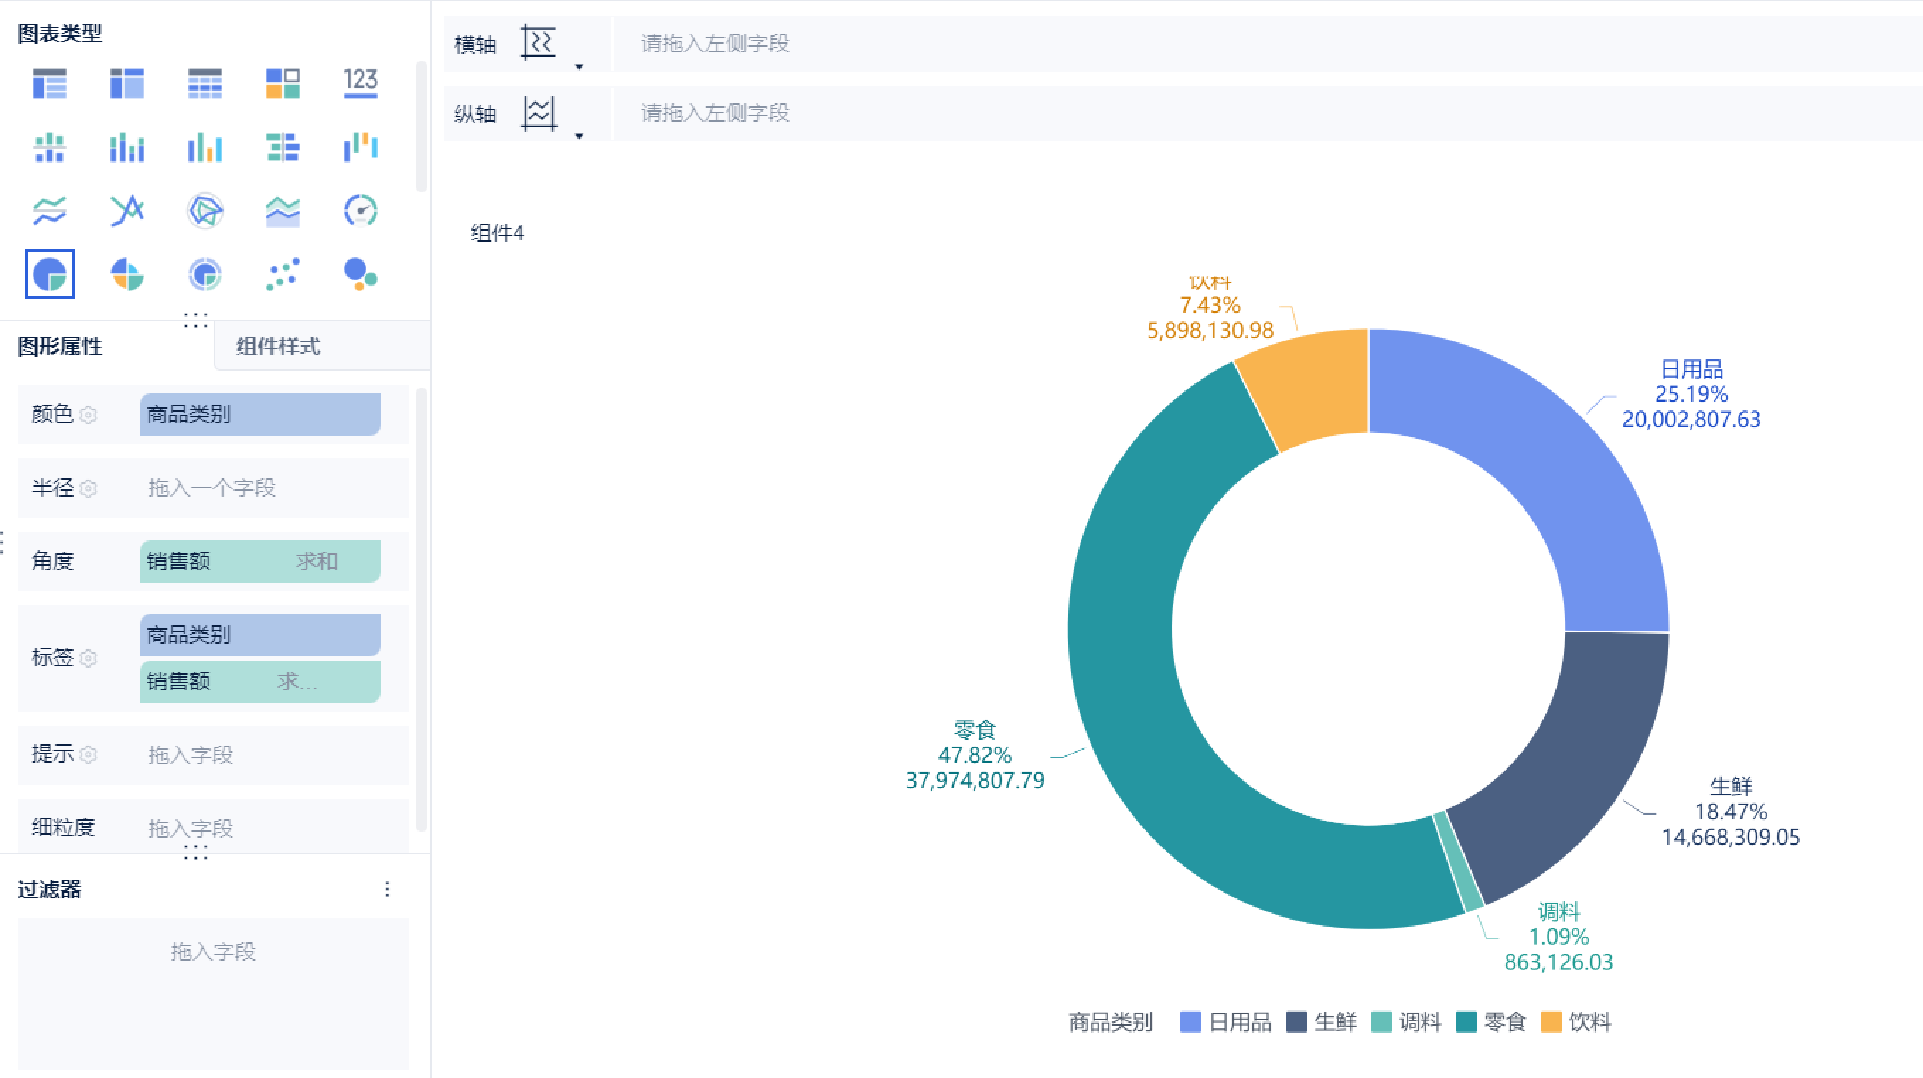Toggle 饮料 legend color swatch
Screen dimensions: 1923x1078
click(x=1551, y=1022)
